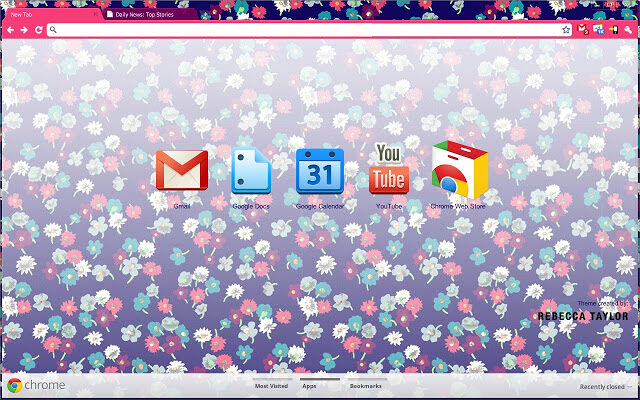Click the Chrome Web Store label text
640x400 pixels.
click(458, 206)
